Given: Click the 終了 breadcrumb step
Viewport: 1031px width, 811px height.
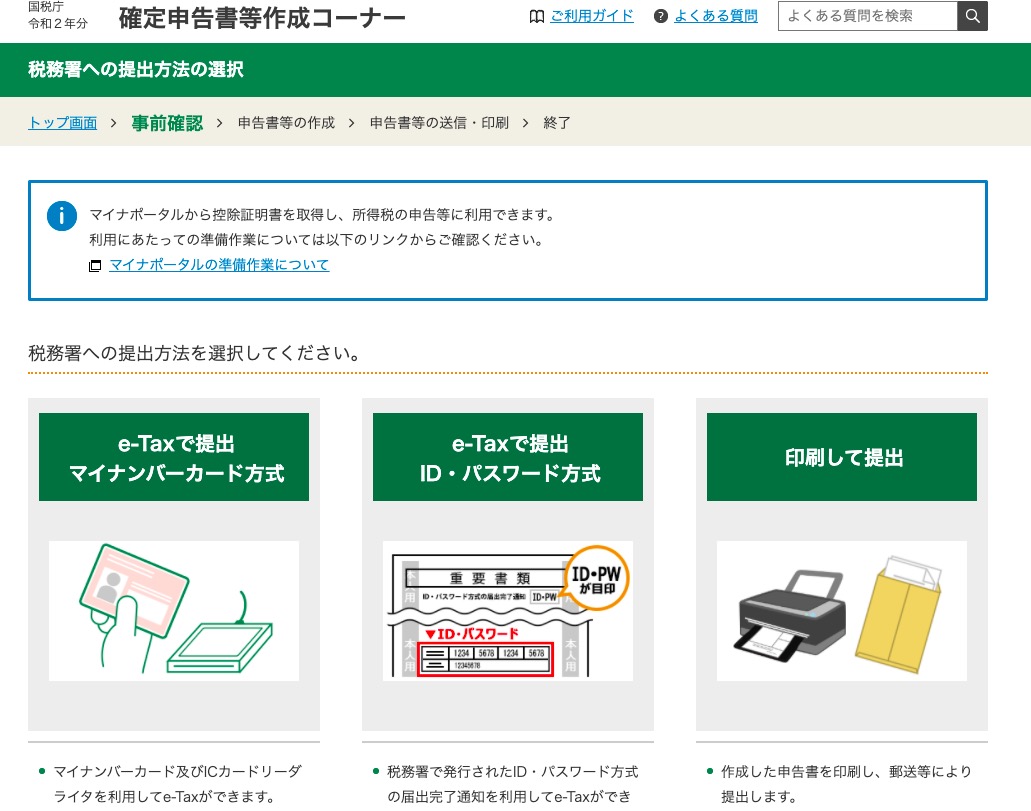Looking at the screenshot, I should pyautogui.click(x=557, y=123).
